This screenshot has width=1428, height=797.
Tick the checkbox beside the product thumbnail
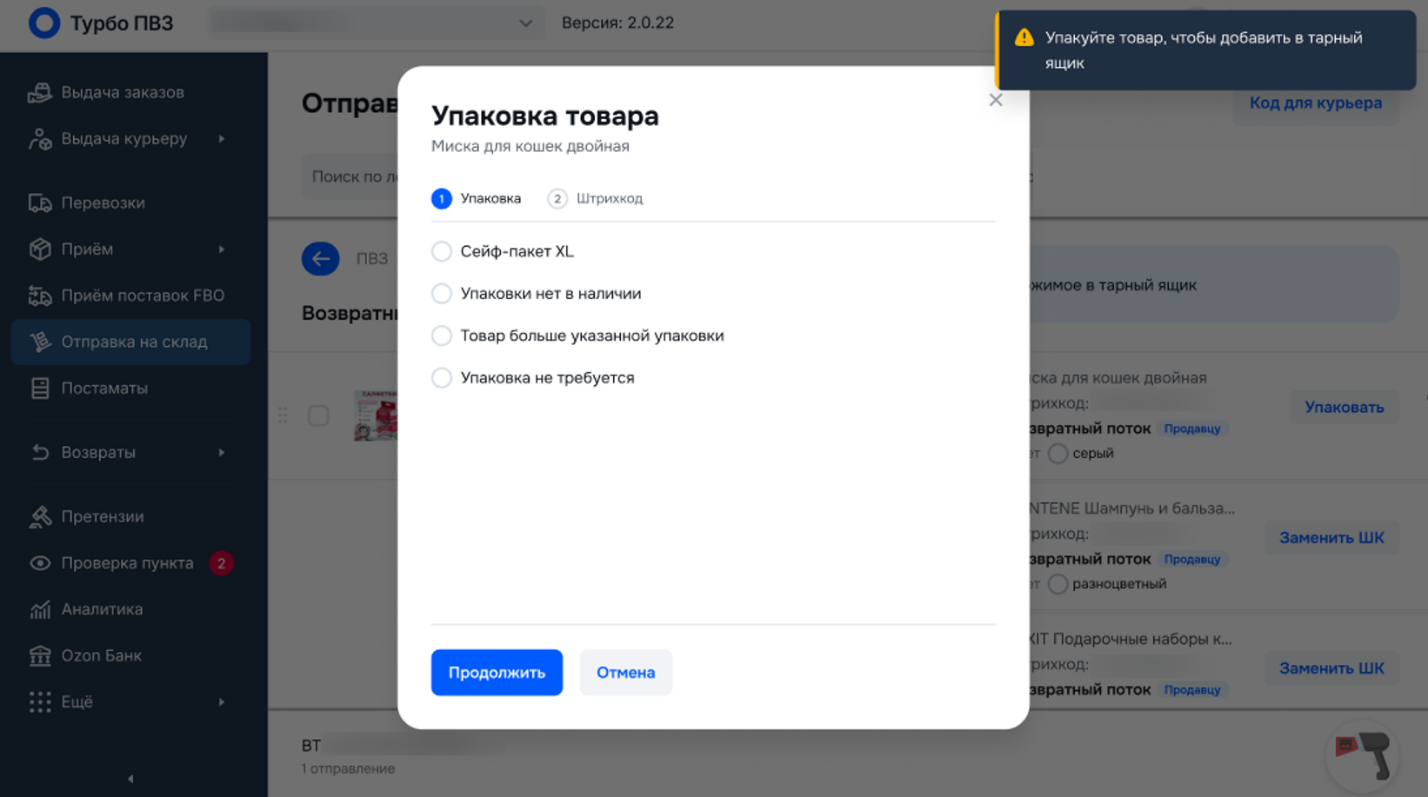click(x=318, y=415)
